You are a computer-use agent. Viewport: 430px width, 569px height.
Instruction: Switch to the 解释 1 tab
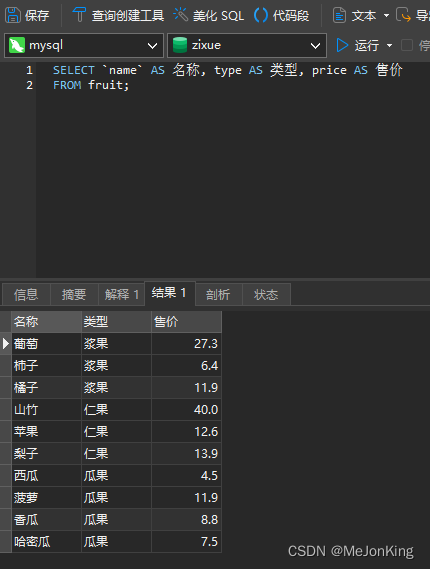[122, 294]
